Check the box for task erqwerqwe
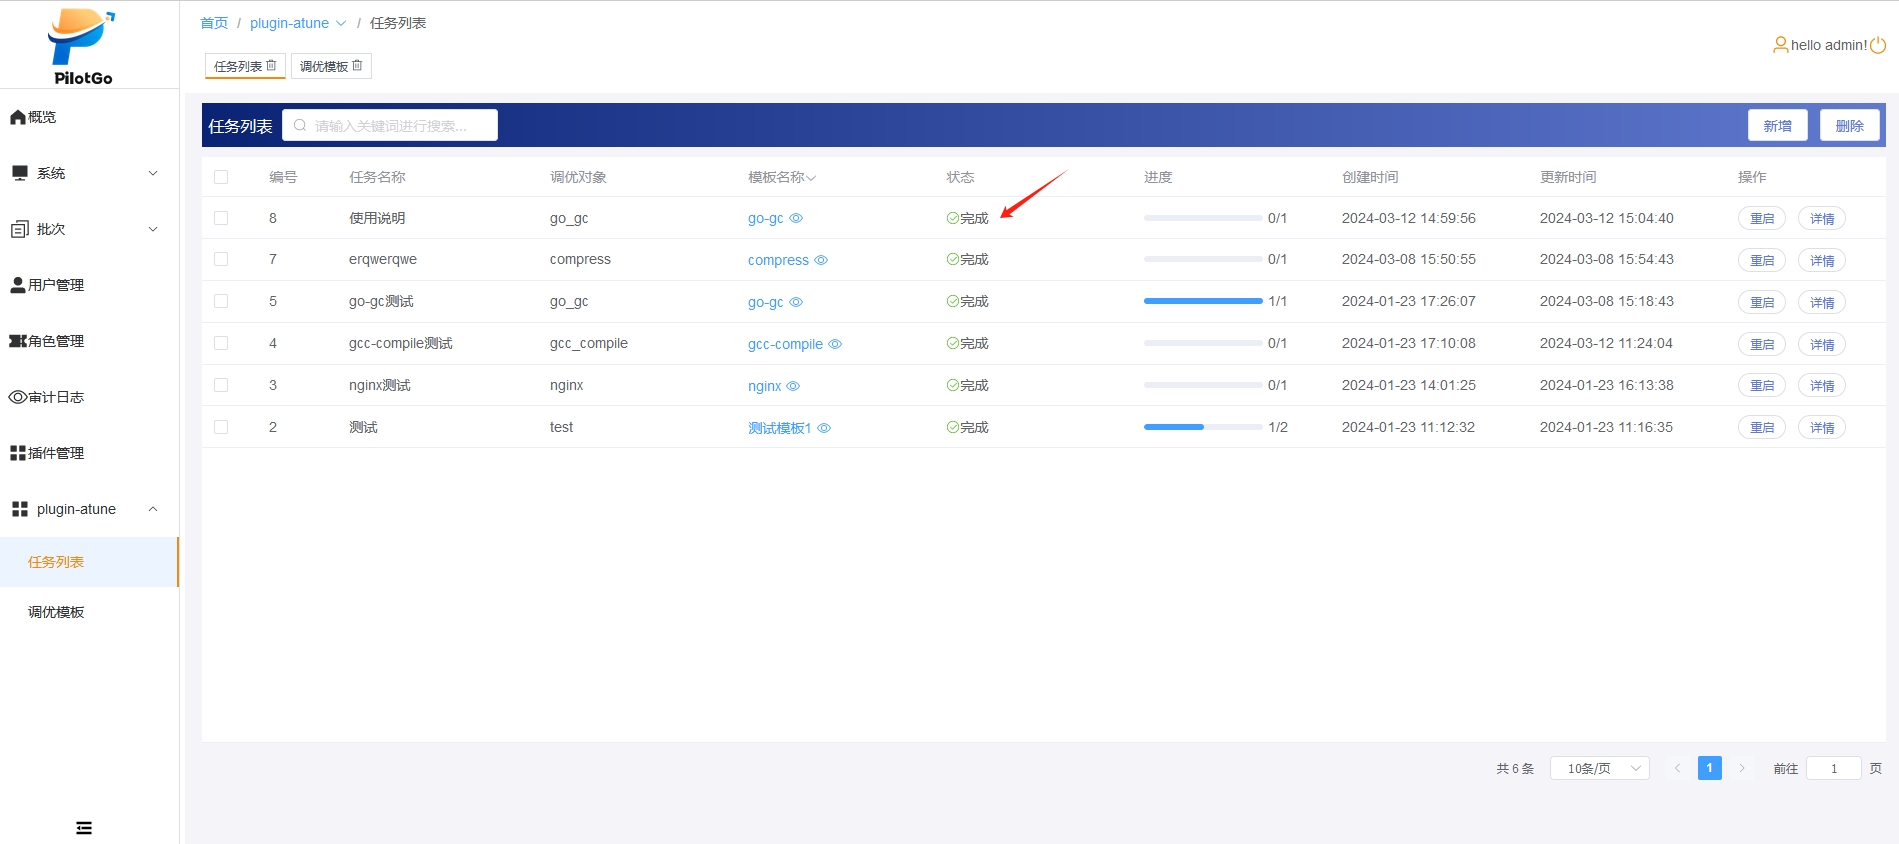 coord(221,259)
